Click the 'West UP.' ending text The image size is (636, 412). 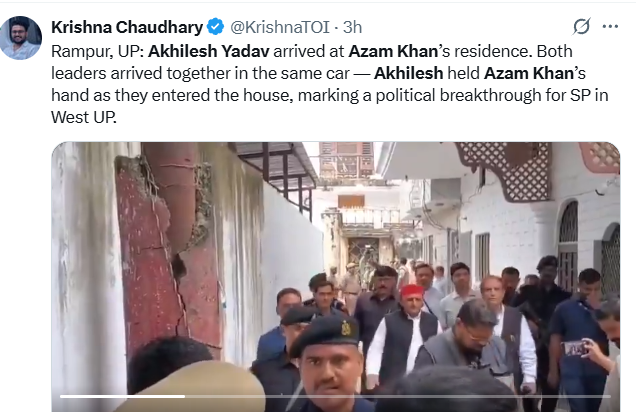tap(84, 117)
